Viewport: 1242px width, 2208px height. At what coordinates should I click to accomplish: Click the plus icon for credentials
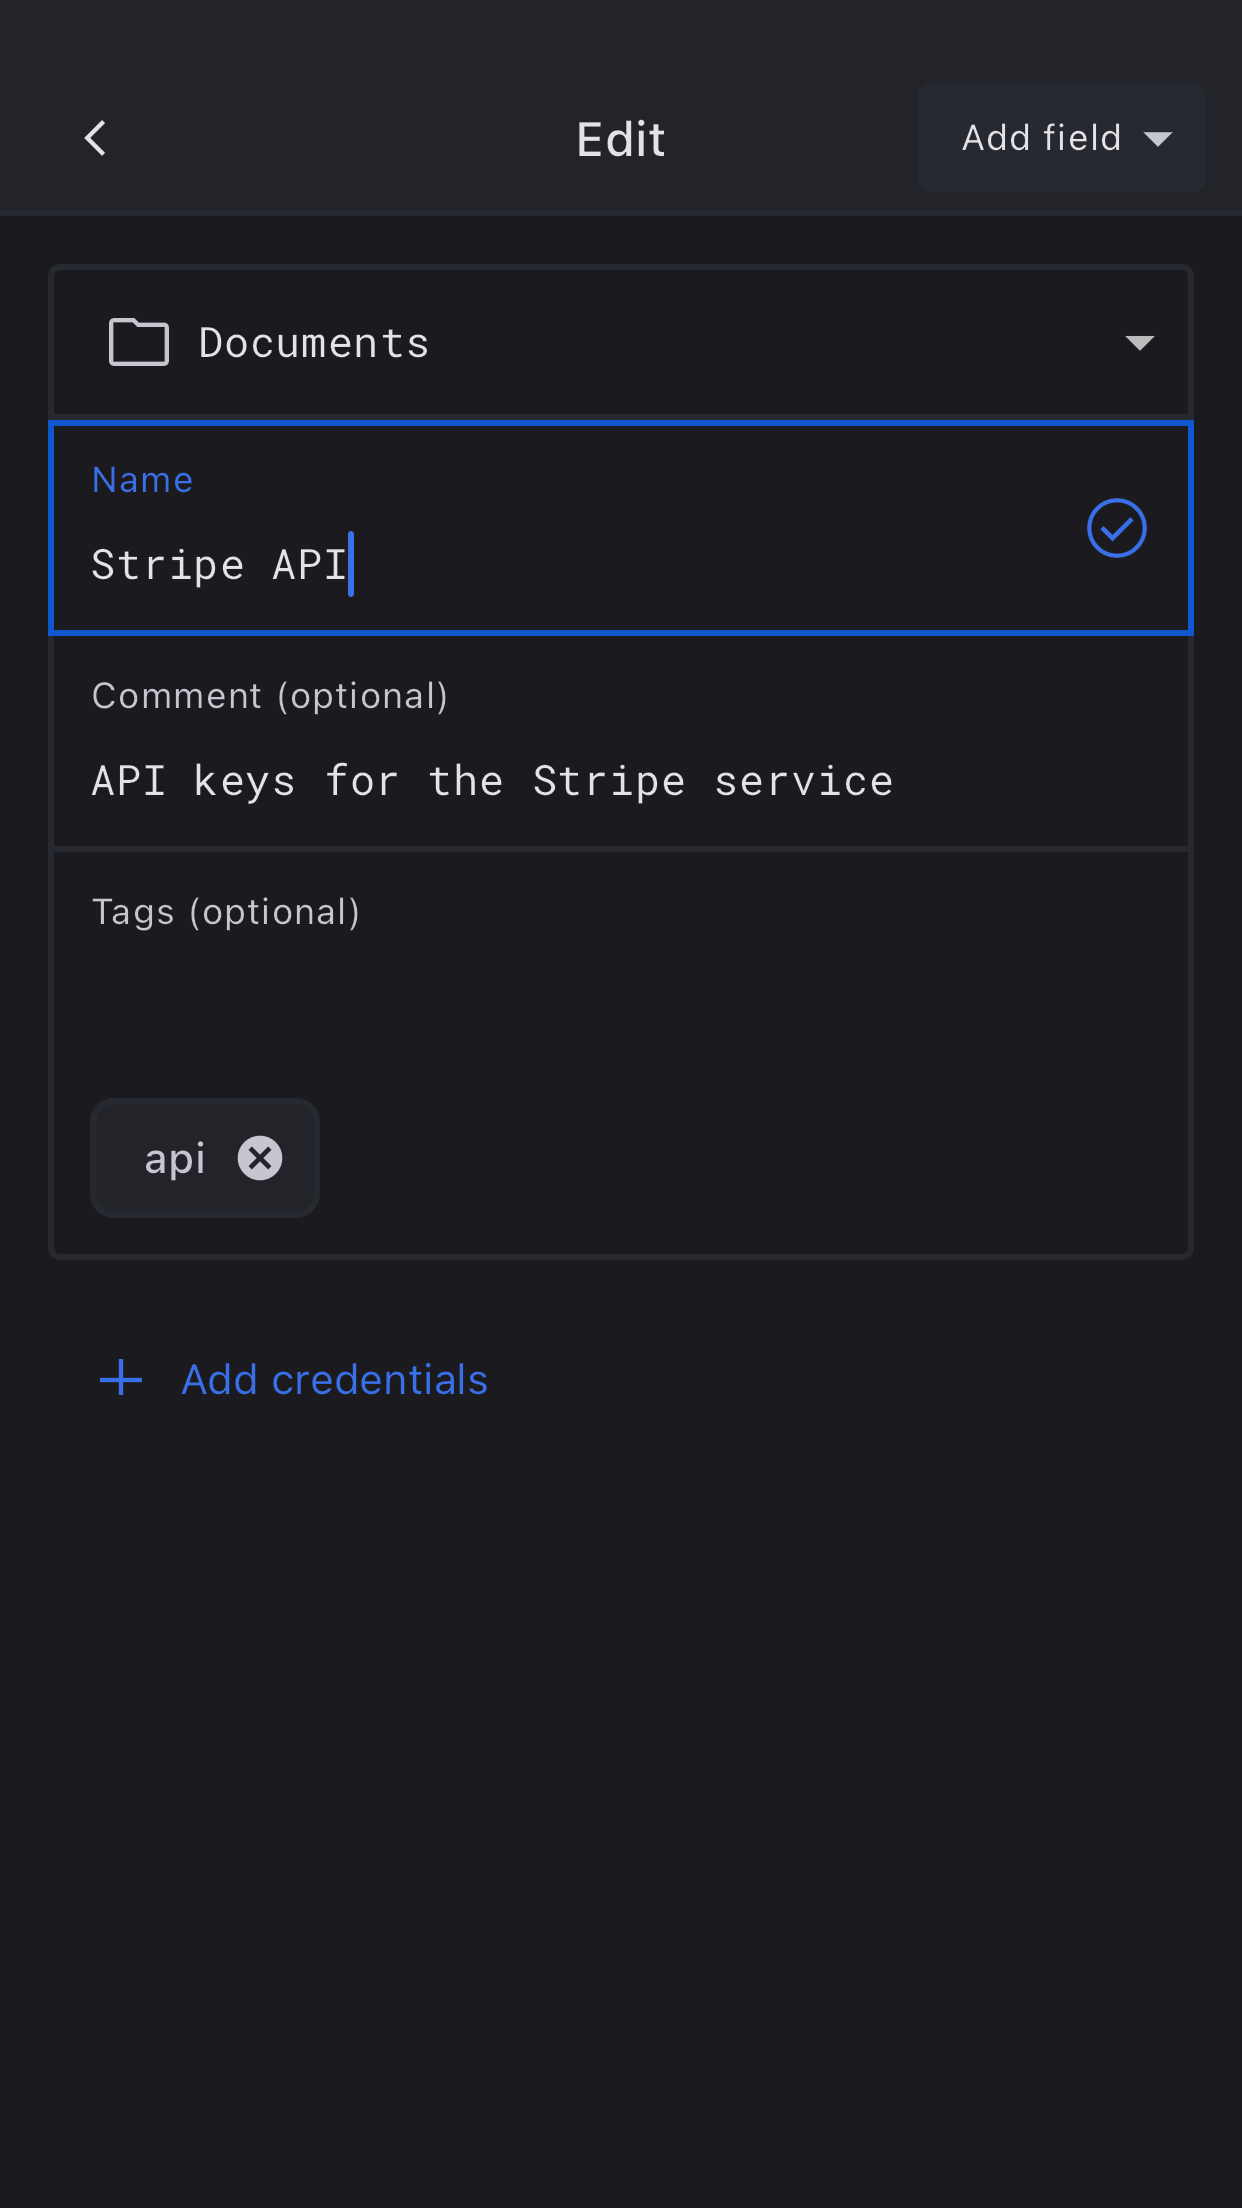[121, 1378]
